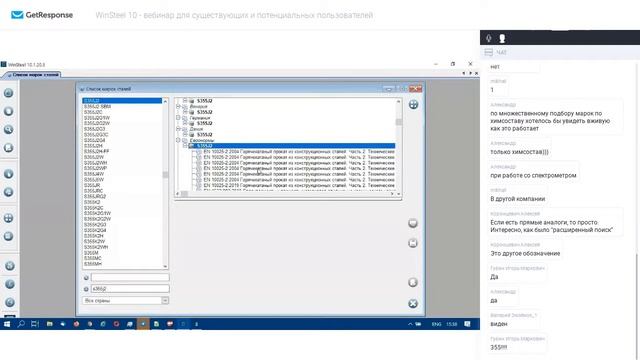Toggle the S355J2 expander under Дания
Viewport: 640px width, 360px height.
185,134
